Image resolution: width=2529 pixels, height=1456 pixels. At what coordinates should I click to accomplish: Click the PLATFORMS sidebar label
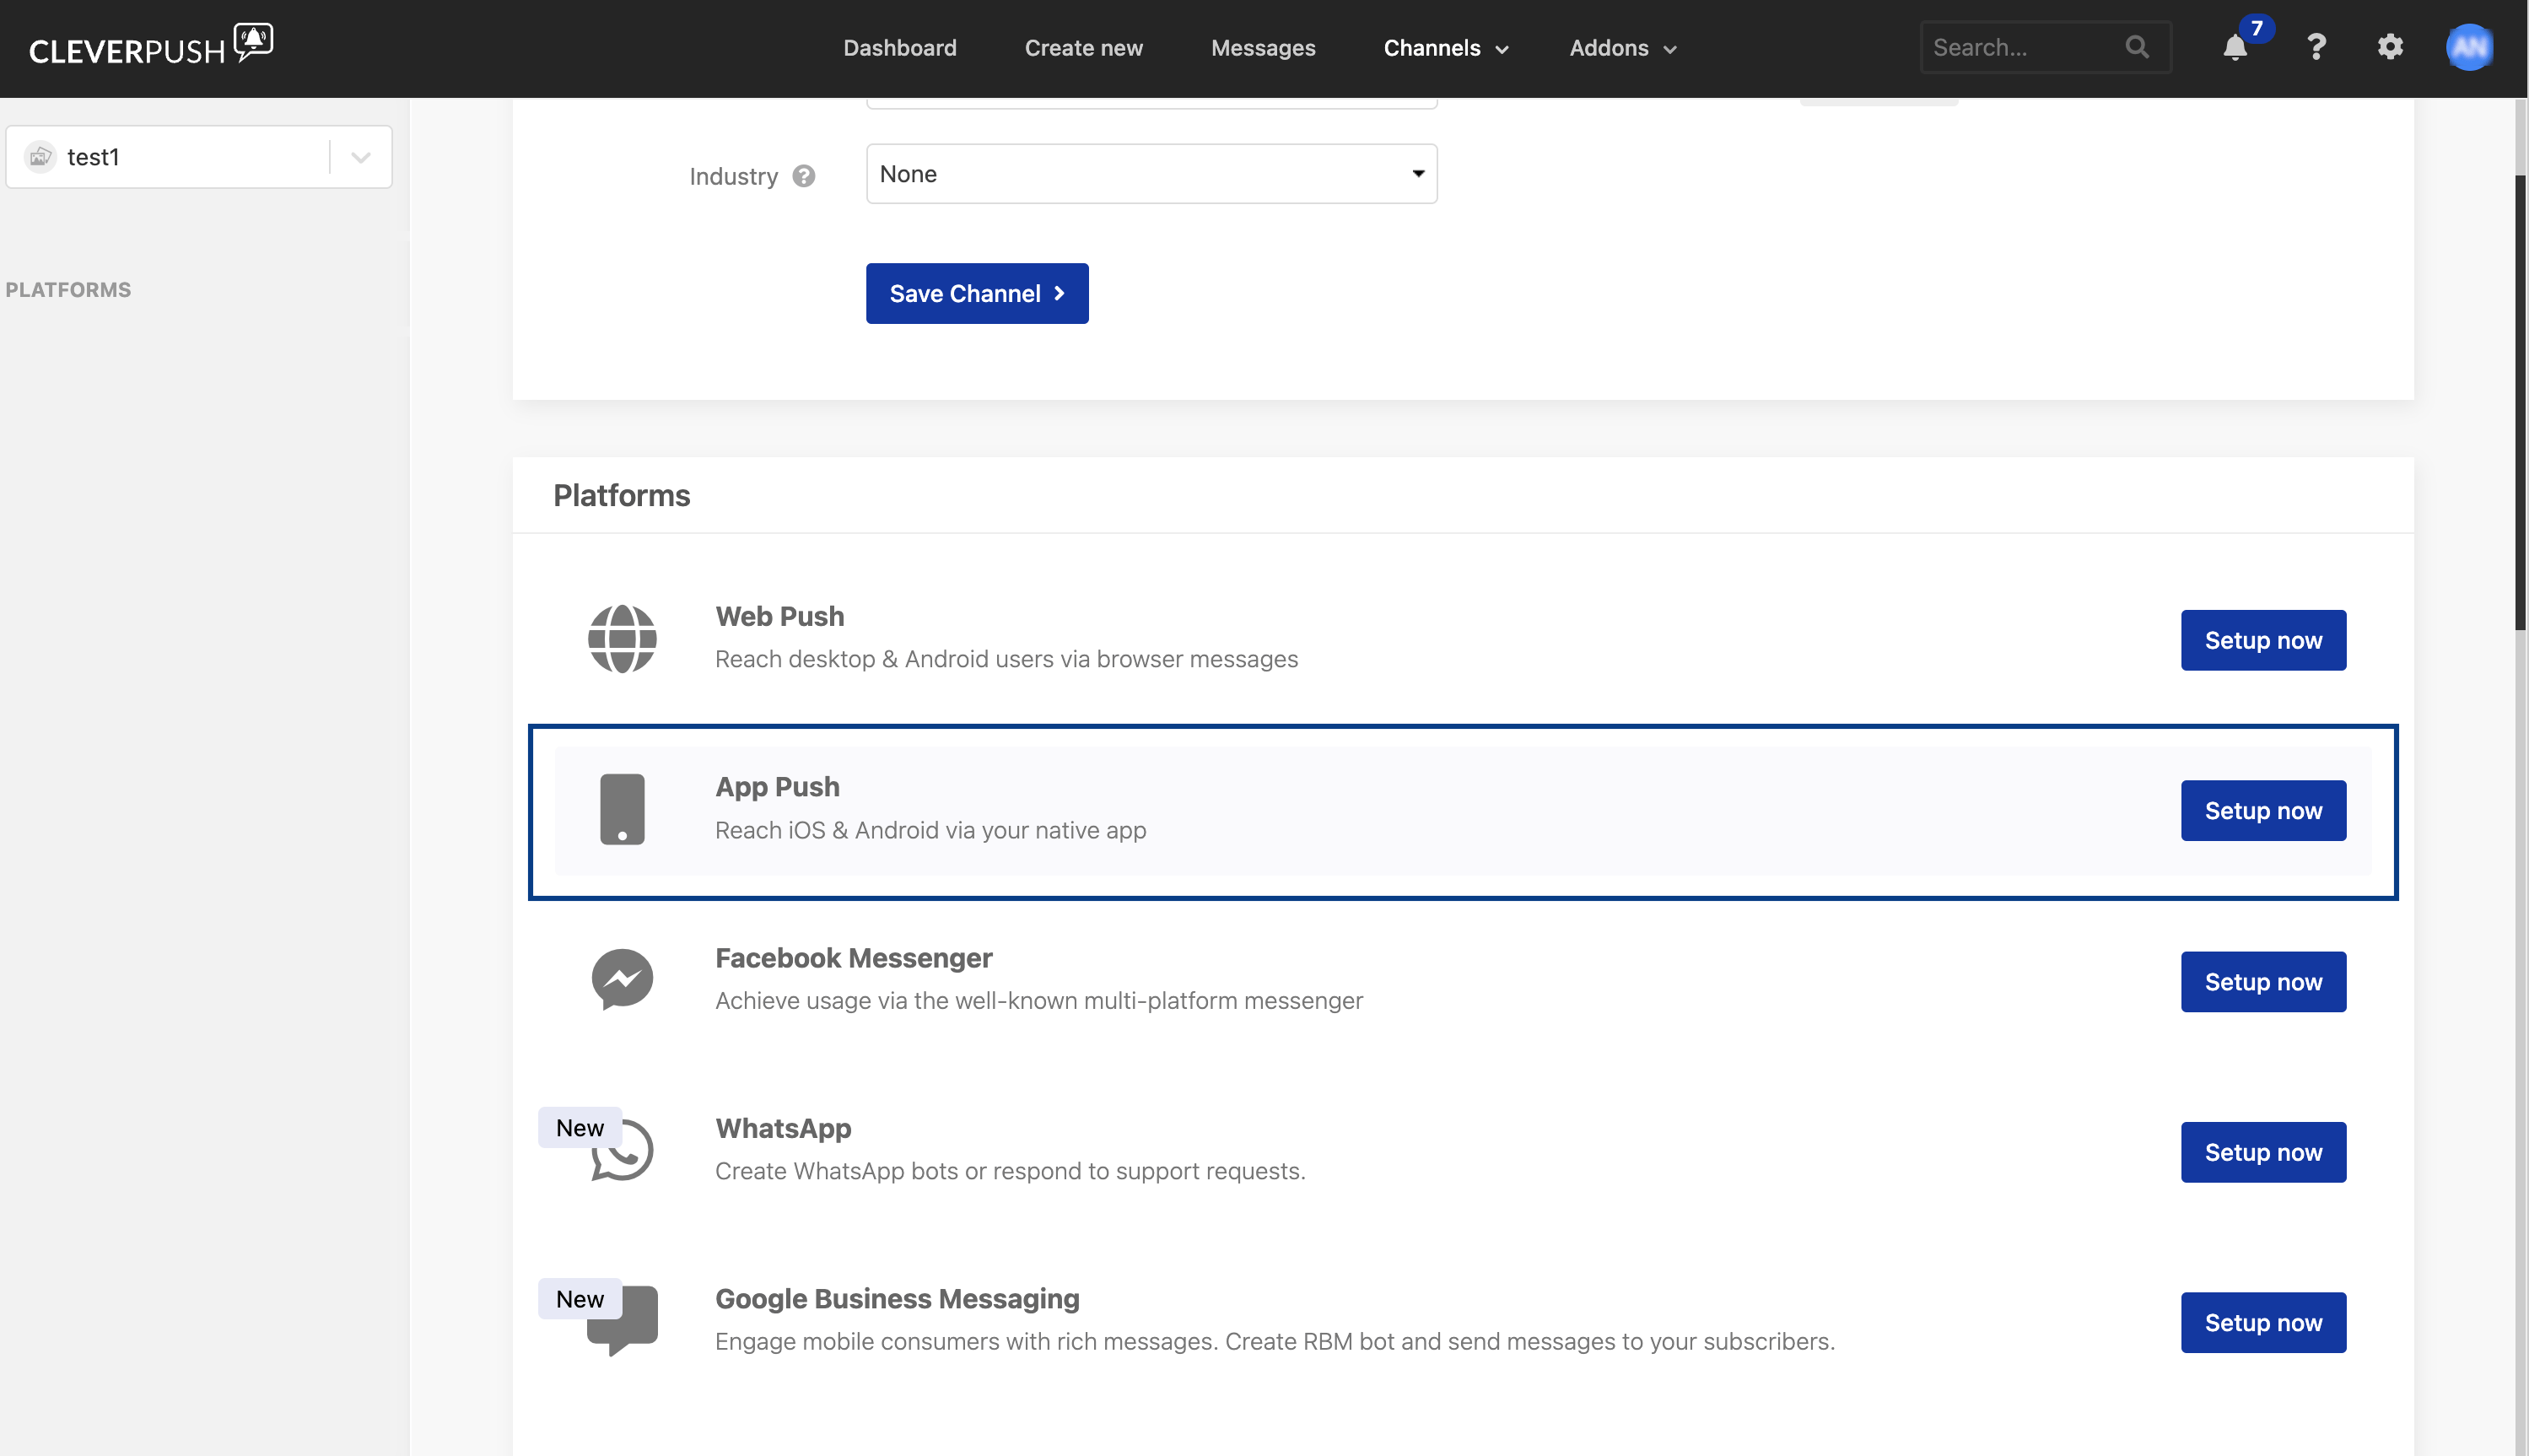click(x=68, y=290)
